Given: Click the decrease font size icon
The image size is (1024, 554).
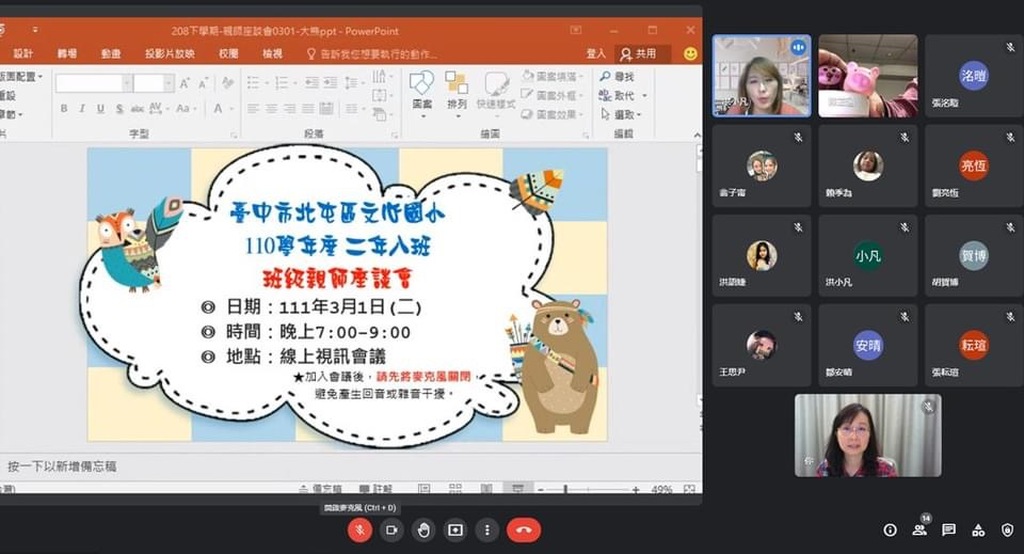Looking at the screenshot, I should coord(203,83).
